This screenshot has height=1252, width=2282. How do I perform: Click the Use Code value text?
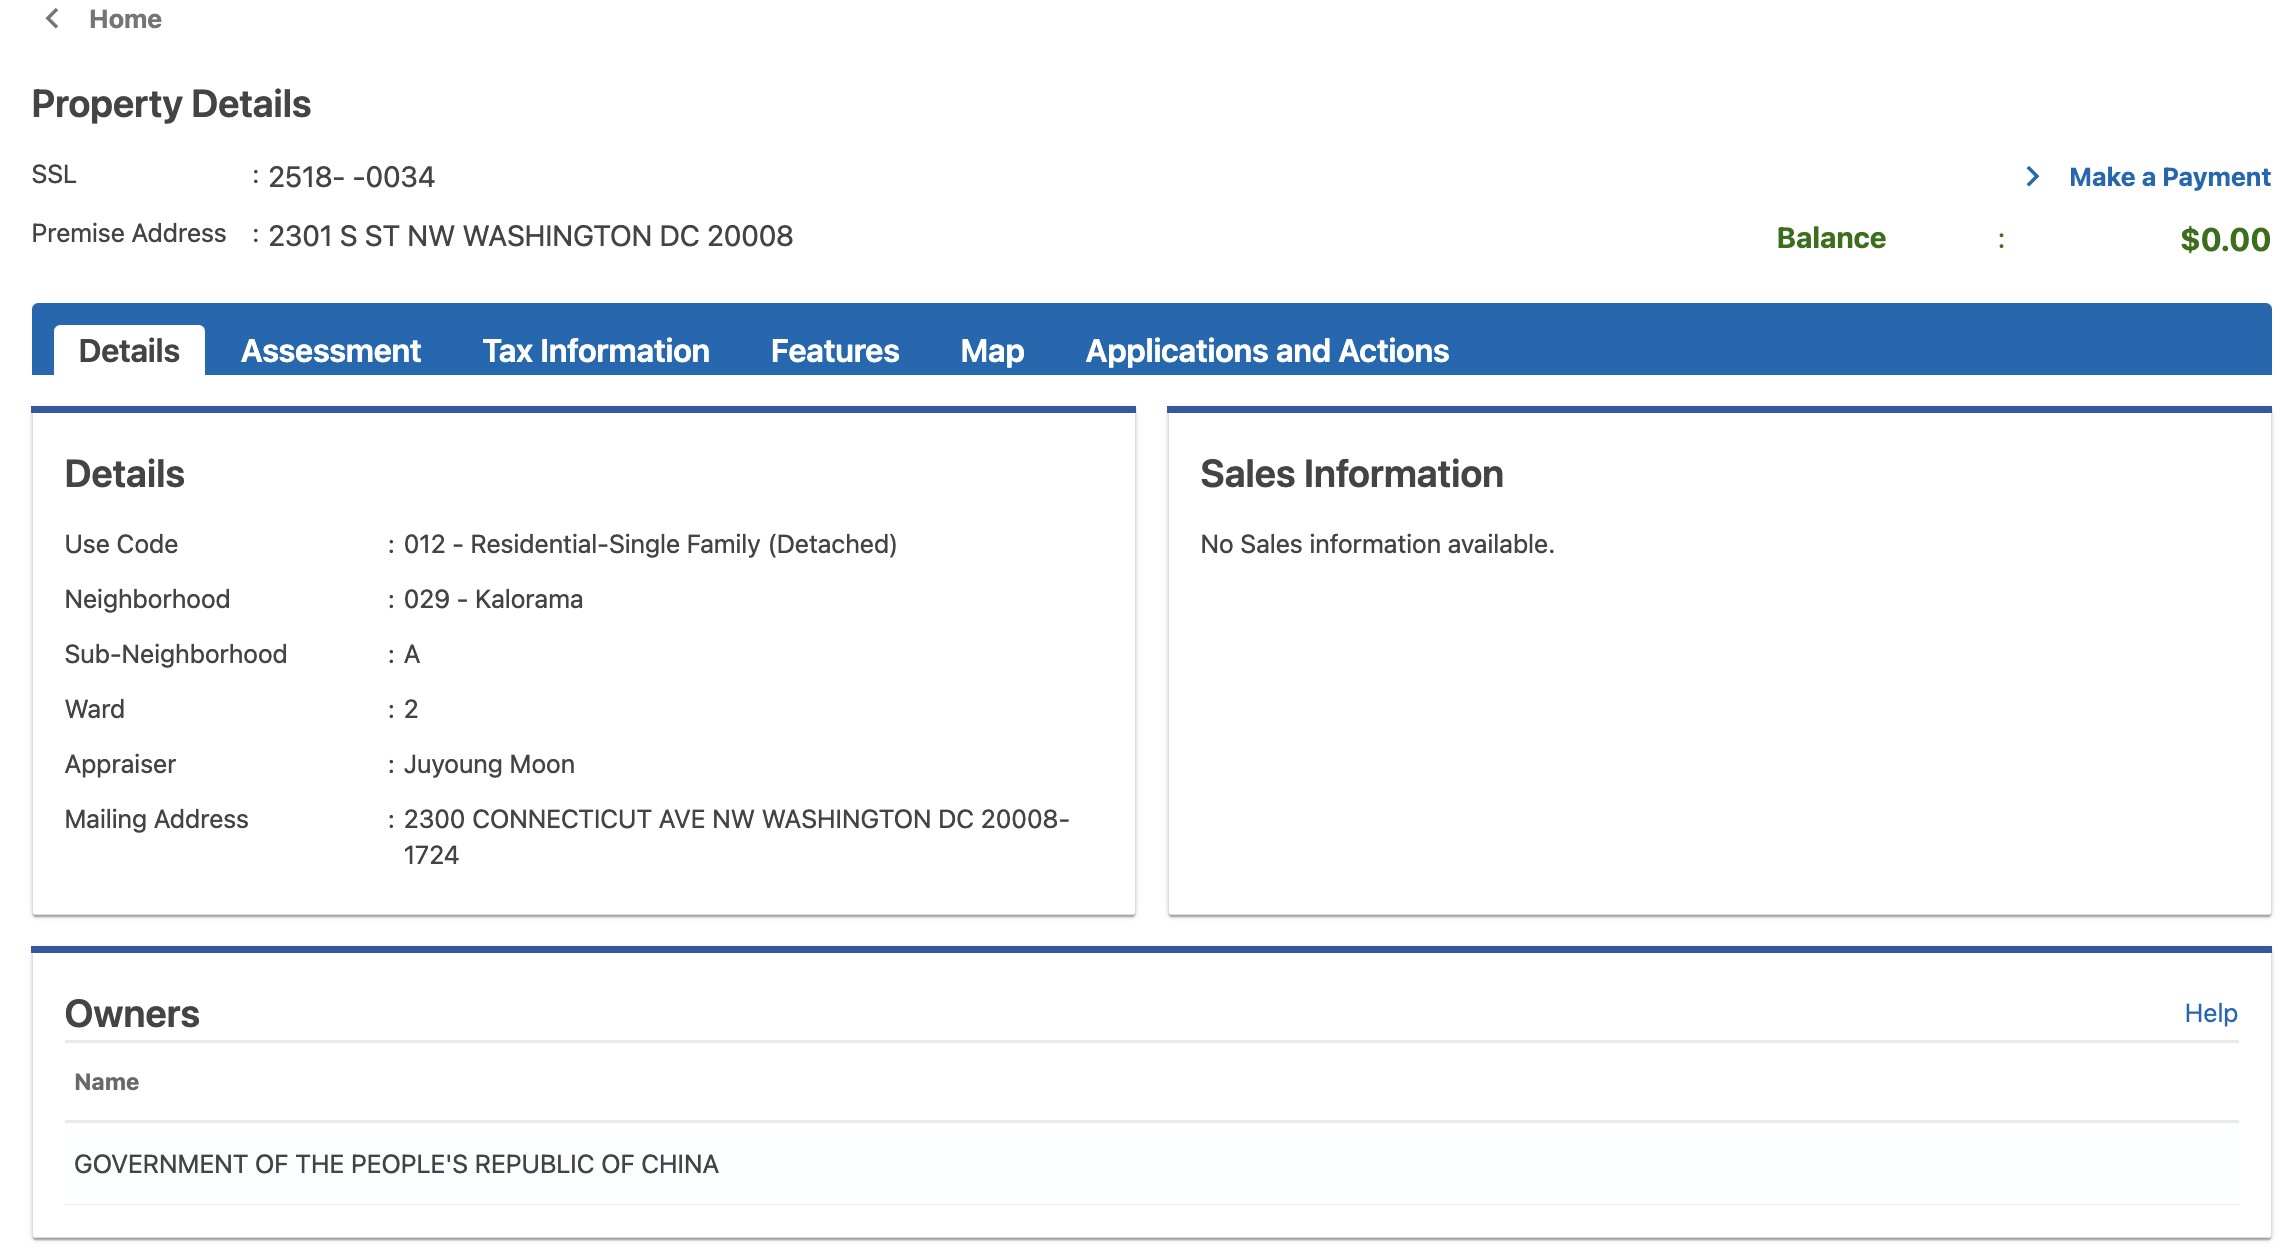650,544
